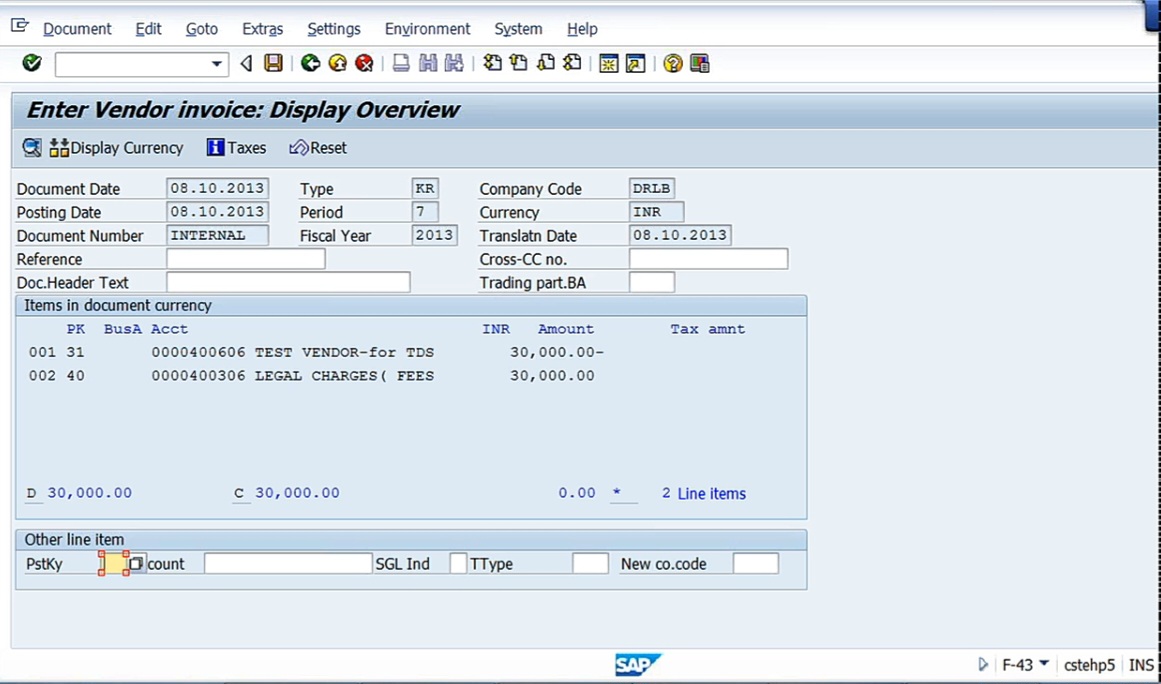Click the Display Currency button

point(116,148)
